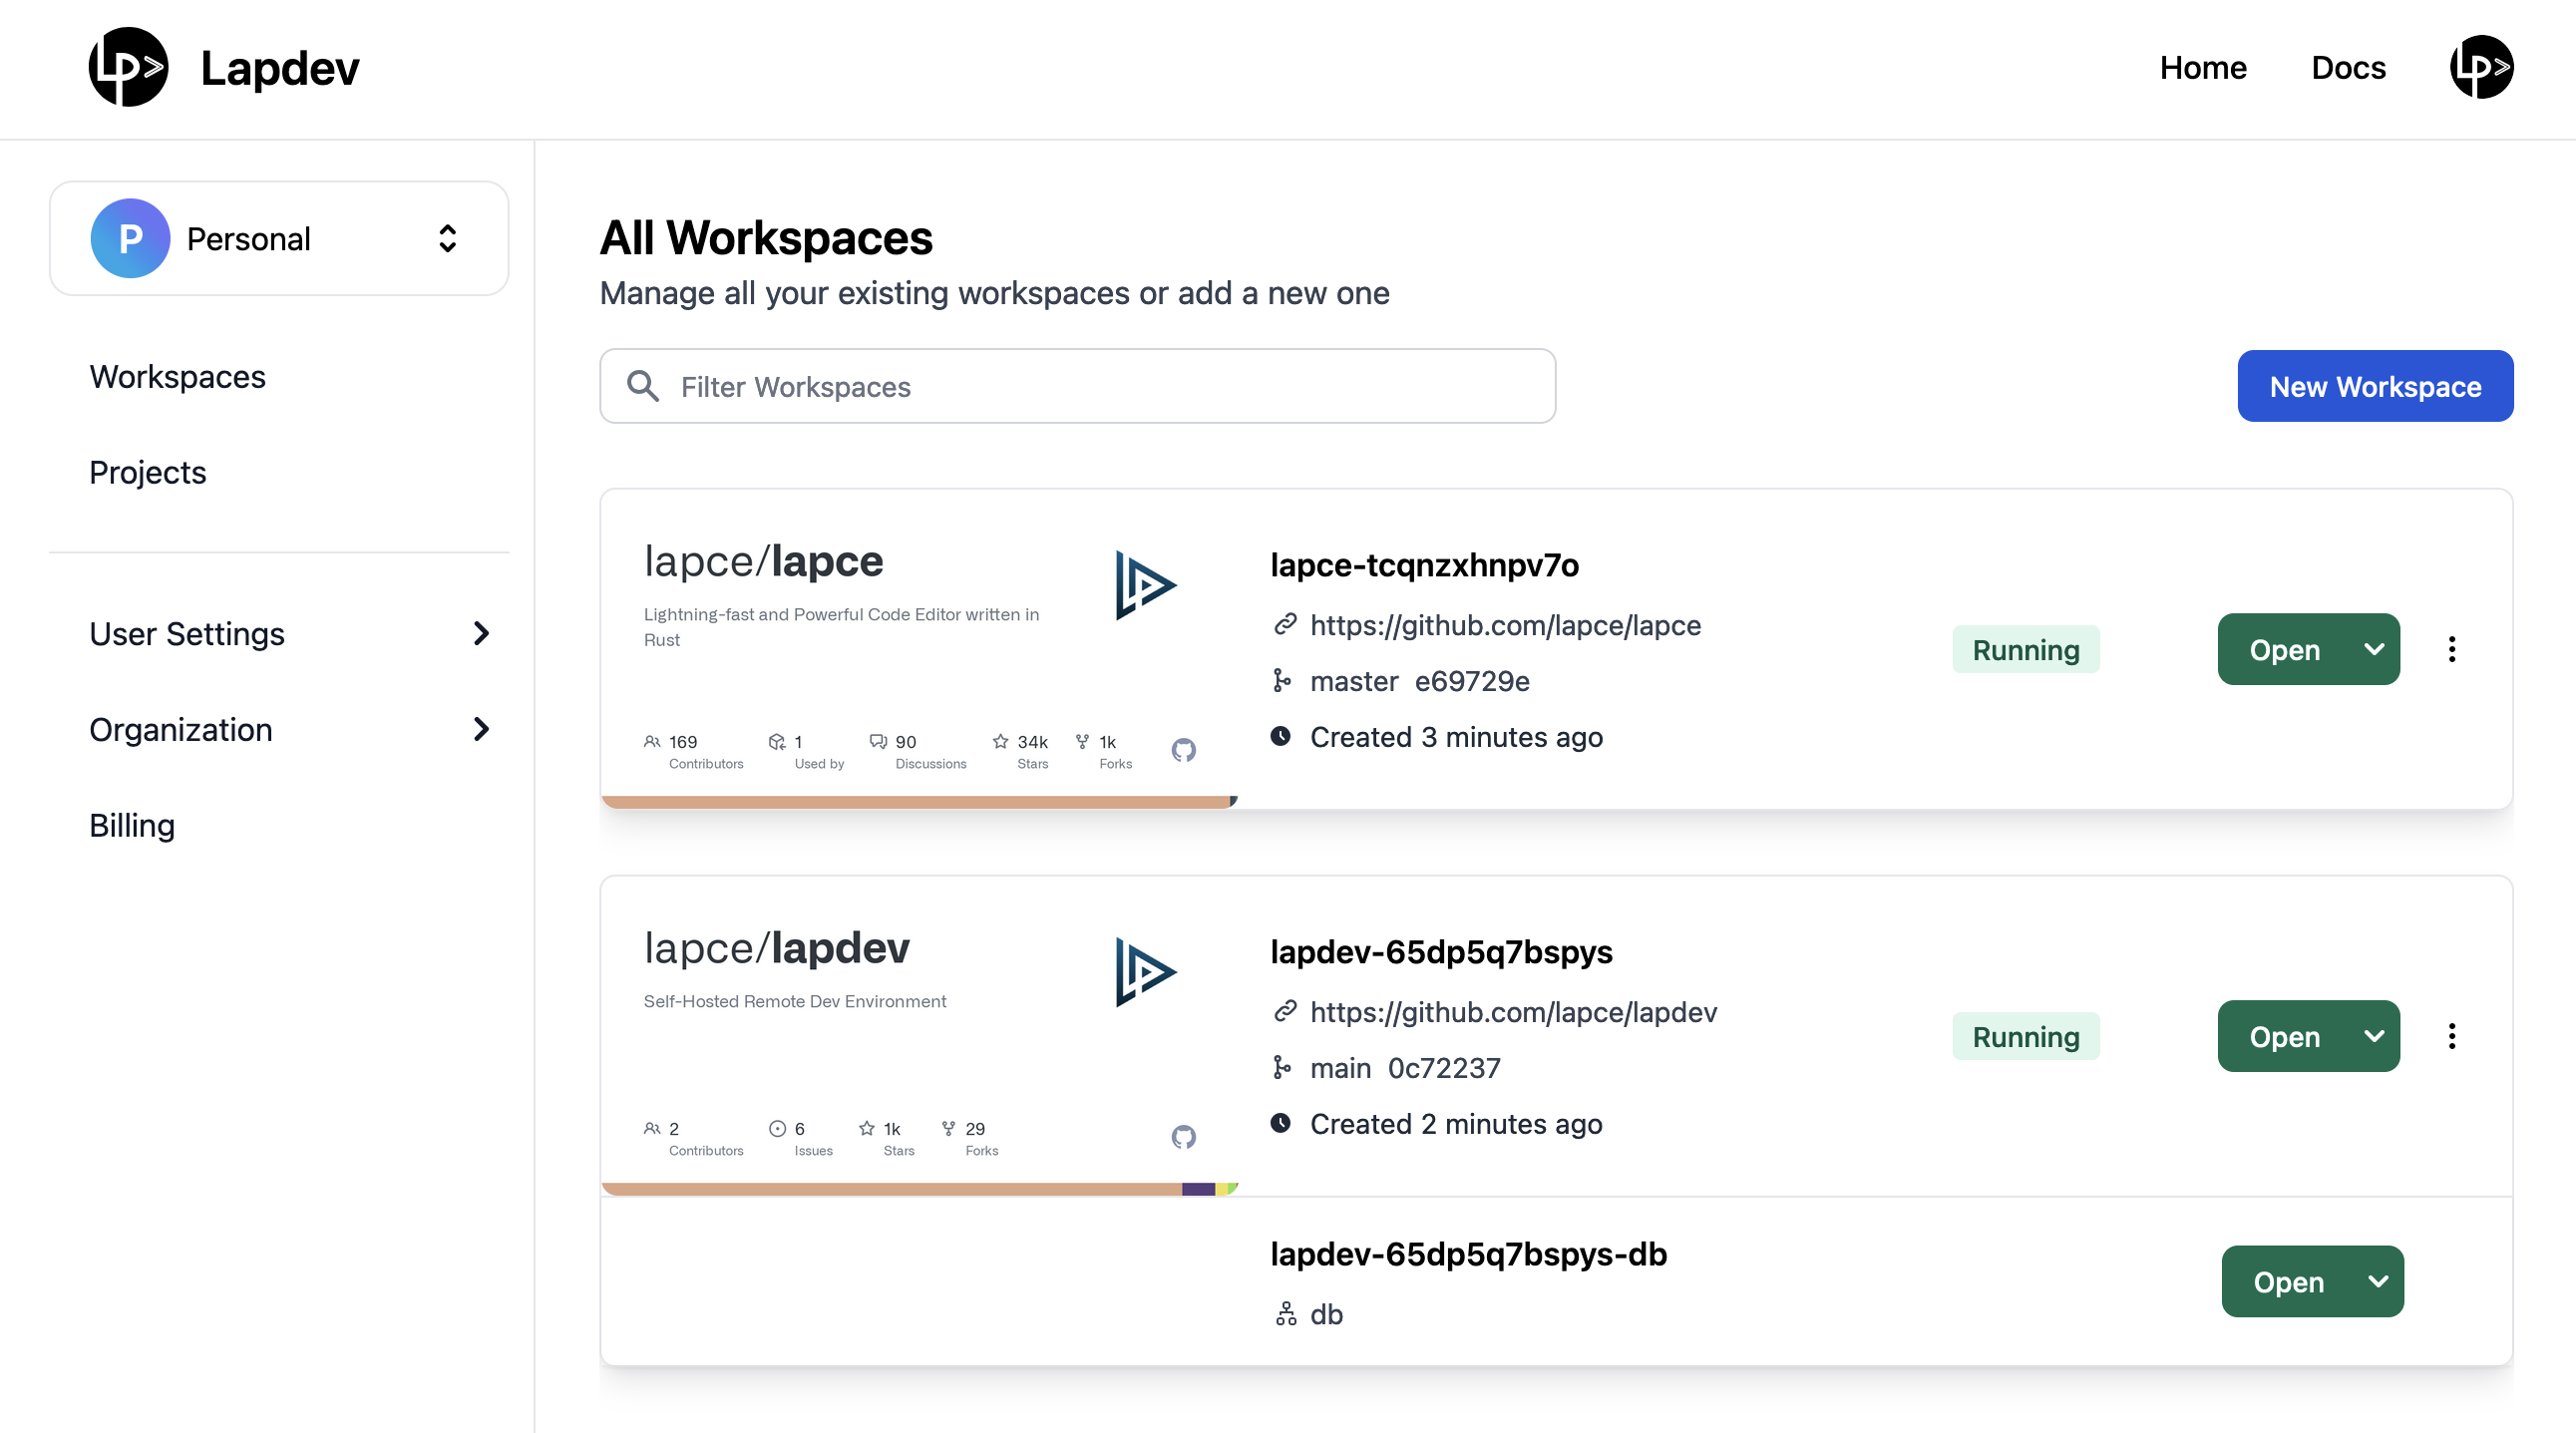This screenshot has height=1433, width=2576.
Task: Click the GitHub icon on lapce/lapce card
Action: (x=1183, y=750)
